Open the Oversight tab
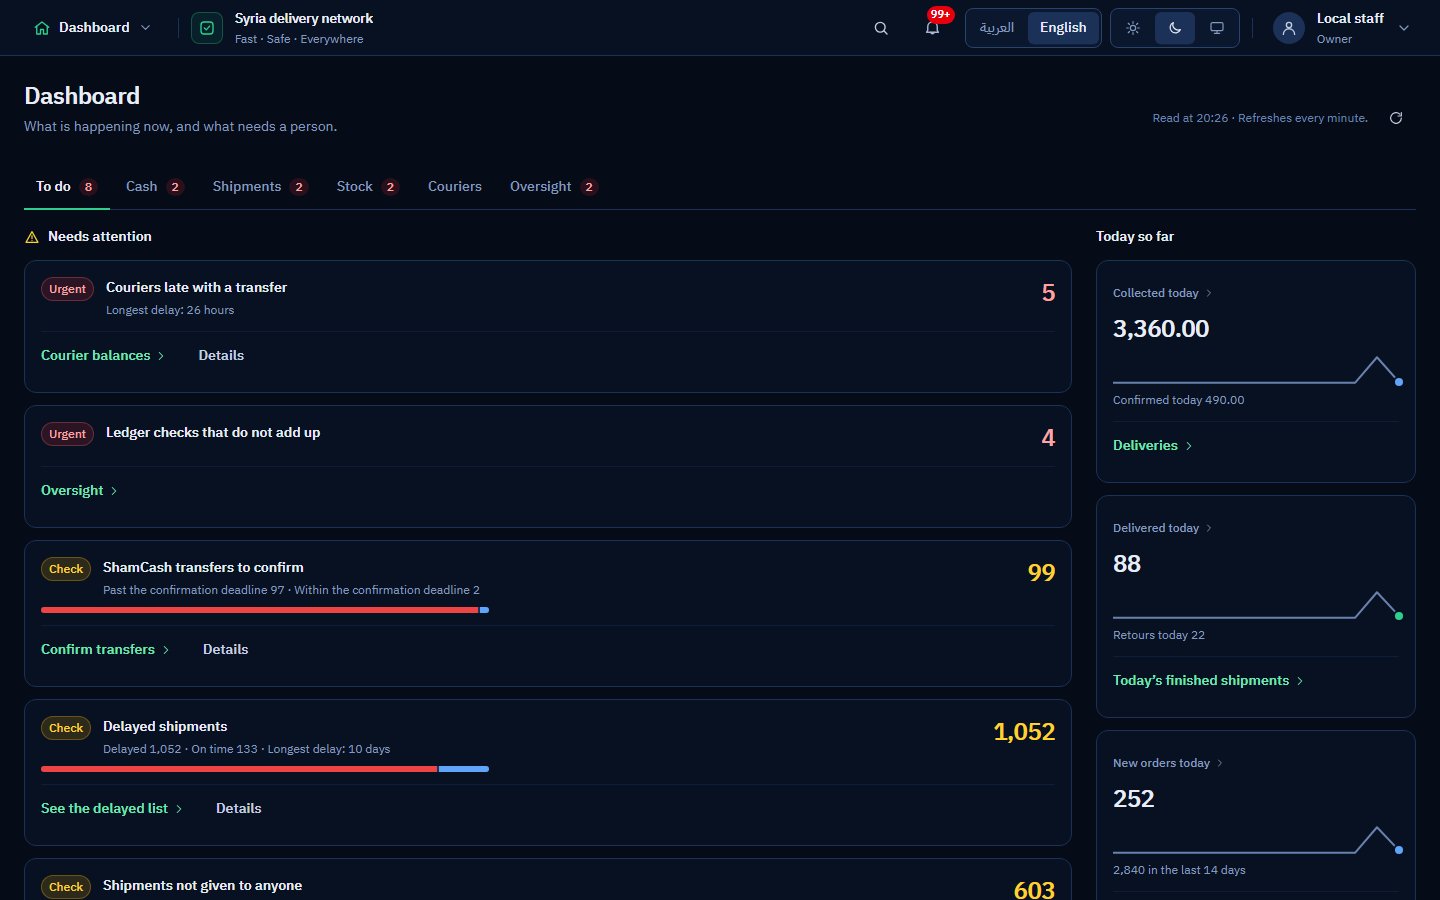Viewport: 1440px width, 900px height. coord(553,187)
